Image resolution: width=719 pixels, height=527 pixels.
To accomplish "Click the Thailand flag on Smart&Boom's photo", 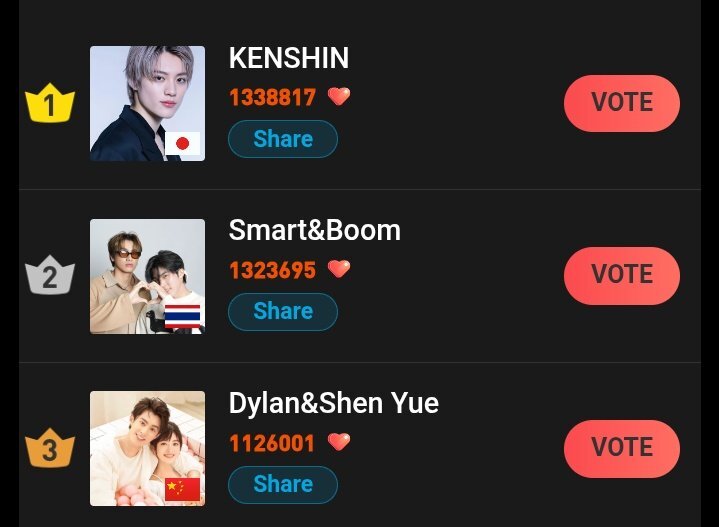I will click(183, 316).
